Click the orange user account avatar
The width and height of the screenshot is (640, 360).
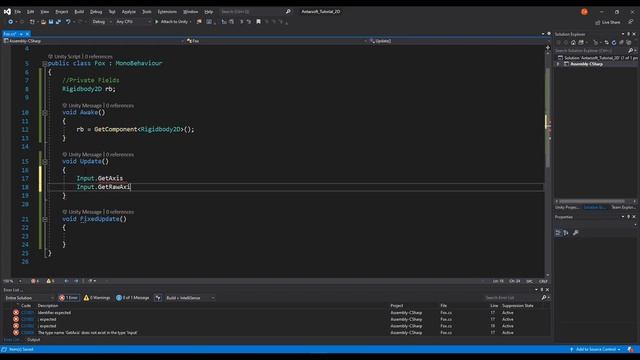(584, 11)
